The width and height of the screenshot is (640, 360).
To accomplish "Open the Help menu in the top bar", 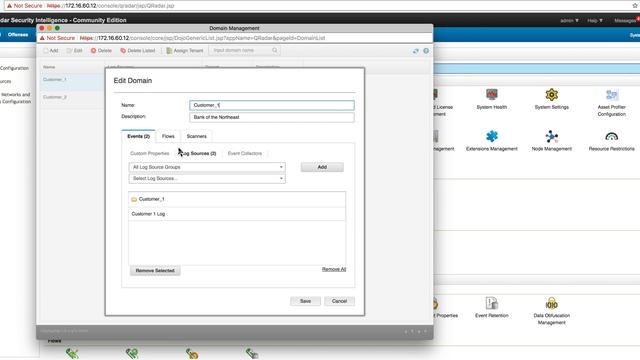I will coord(595,20).
